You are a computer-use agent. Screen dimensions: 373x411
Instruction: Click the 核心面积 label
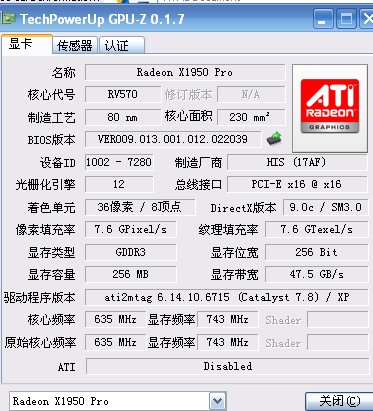pyautogui.click(x=188, y=116)
